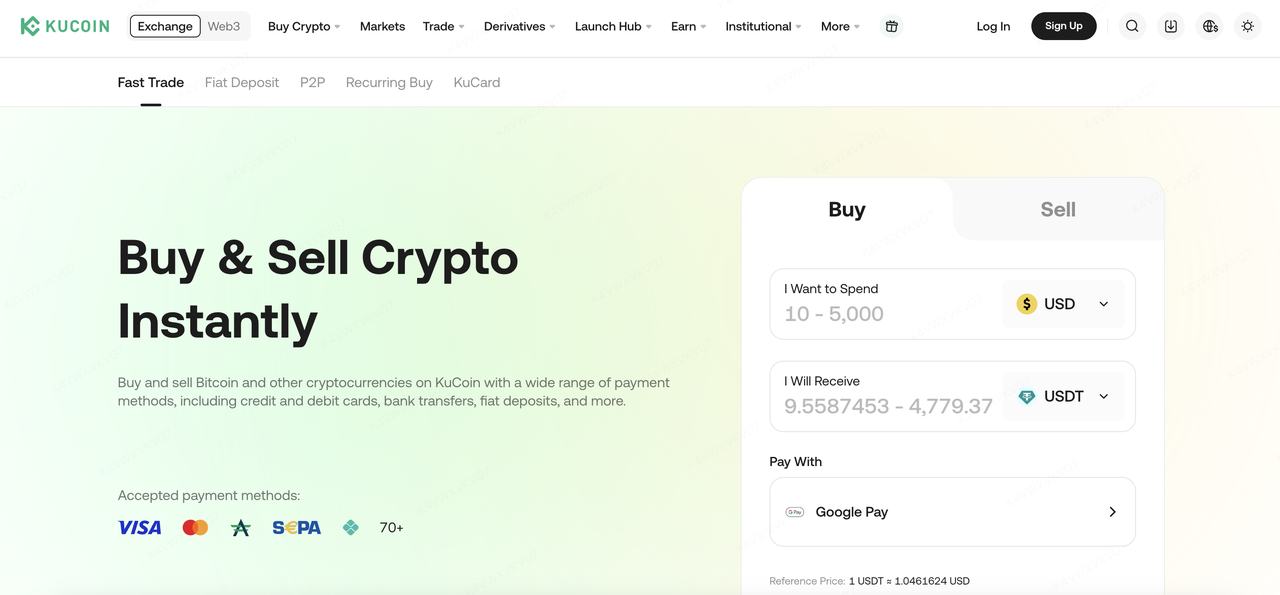Switch to the Sell tab
The height and width of the screenshot is (595, 1280).
pos(1058,209)
